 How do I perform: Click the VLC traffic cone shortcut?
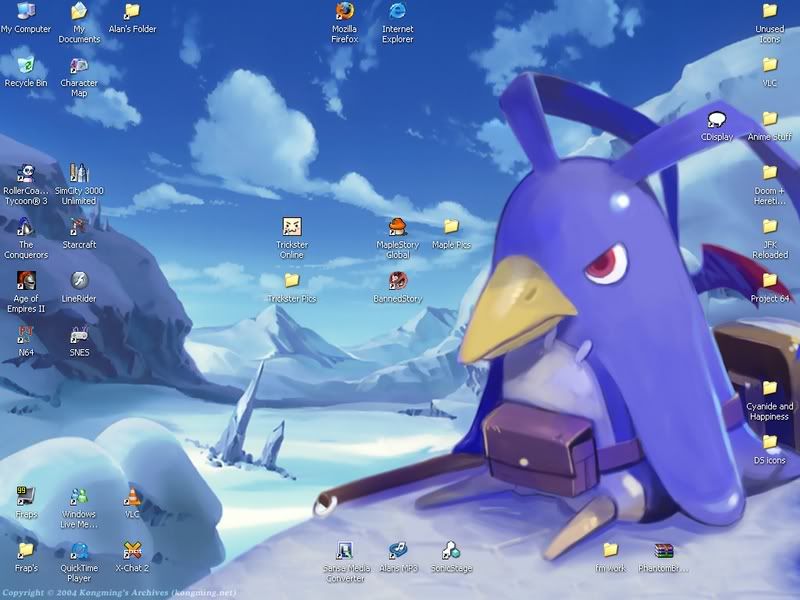(132, 503)
